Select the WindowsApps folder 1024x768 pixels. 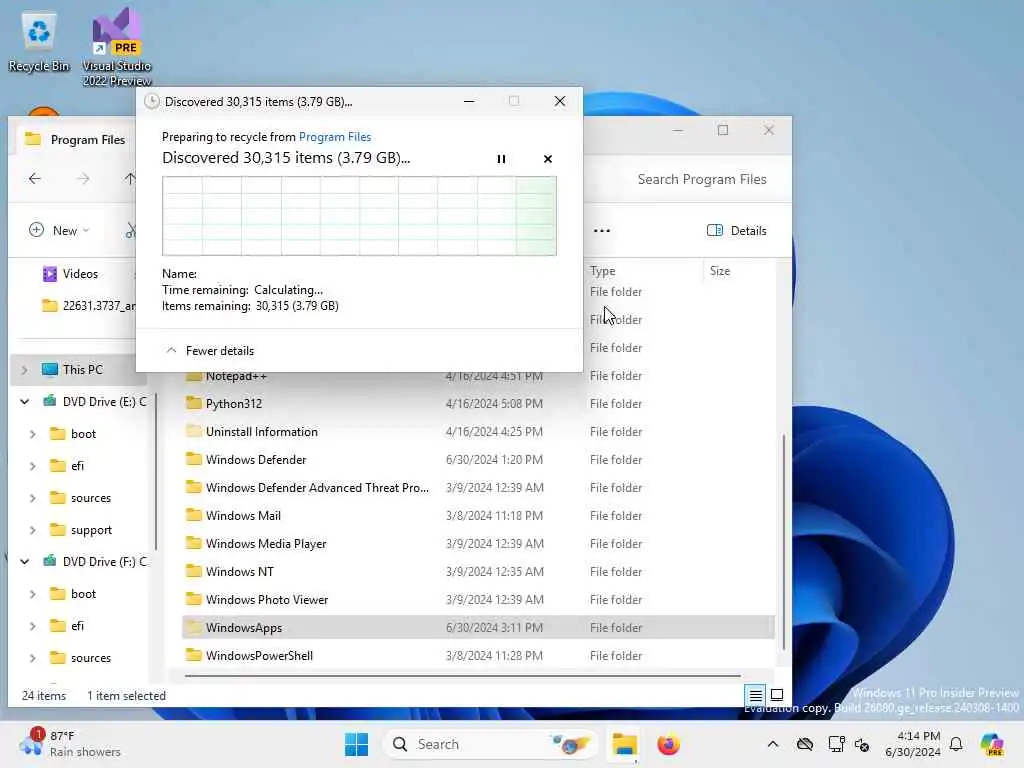pyautogui.click(x=478, y=628)
